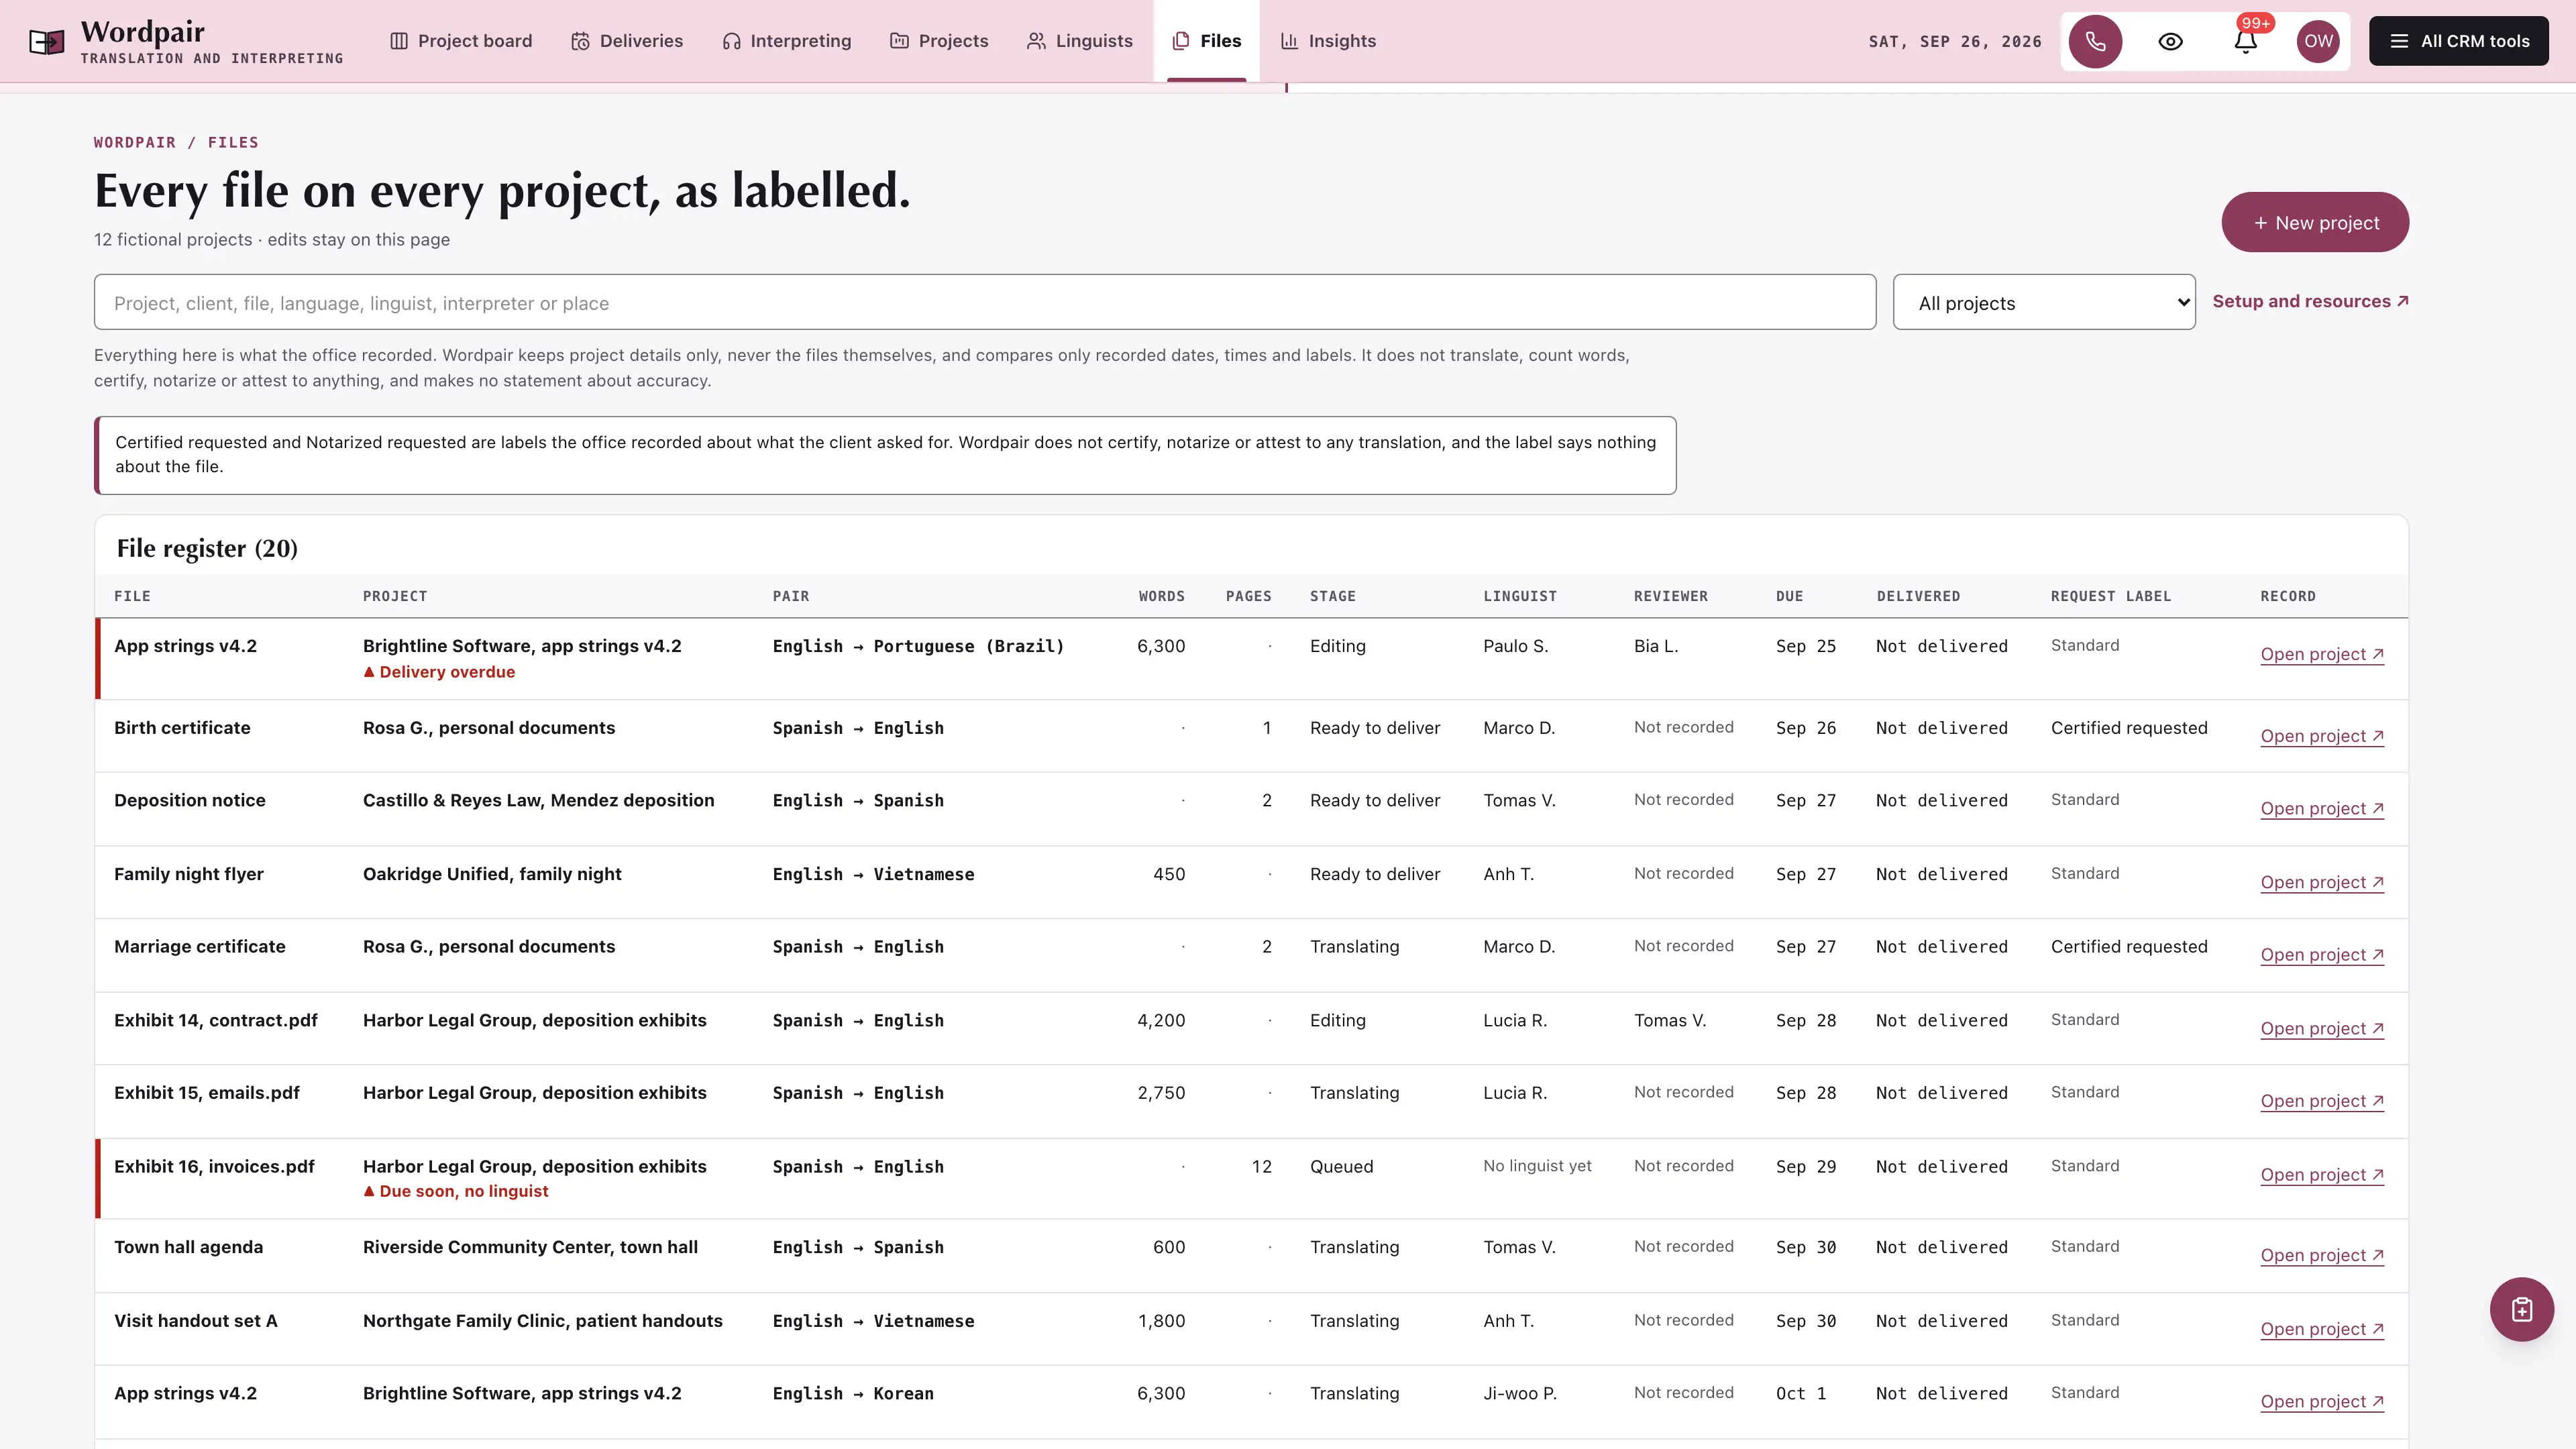The height and width of the screenshot is (1449, 2576).
Task: Open project for Town hall agenda row
Action: [2322, 1256]
